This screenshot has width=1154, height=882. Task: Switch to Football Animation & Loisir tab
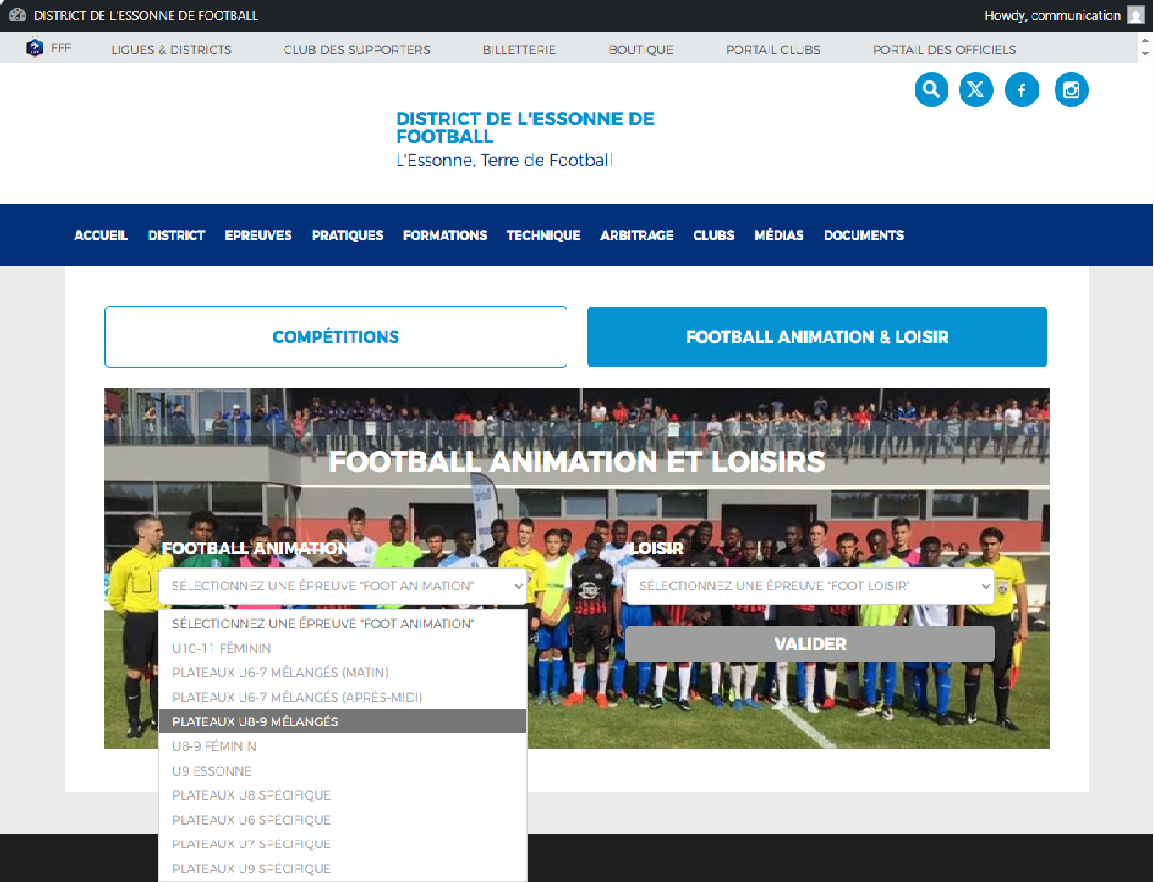[x=817, y=337]
